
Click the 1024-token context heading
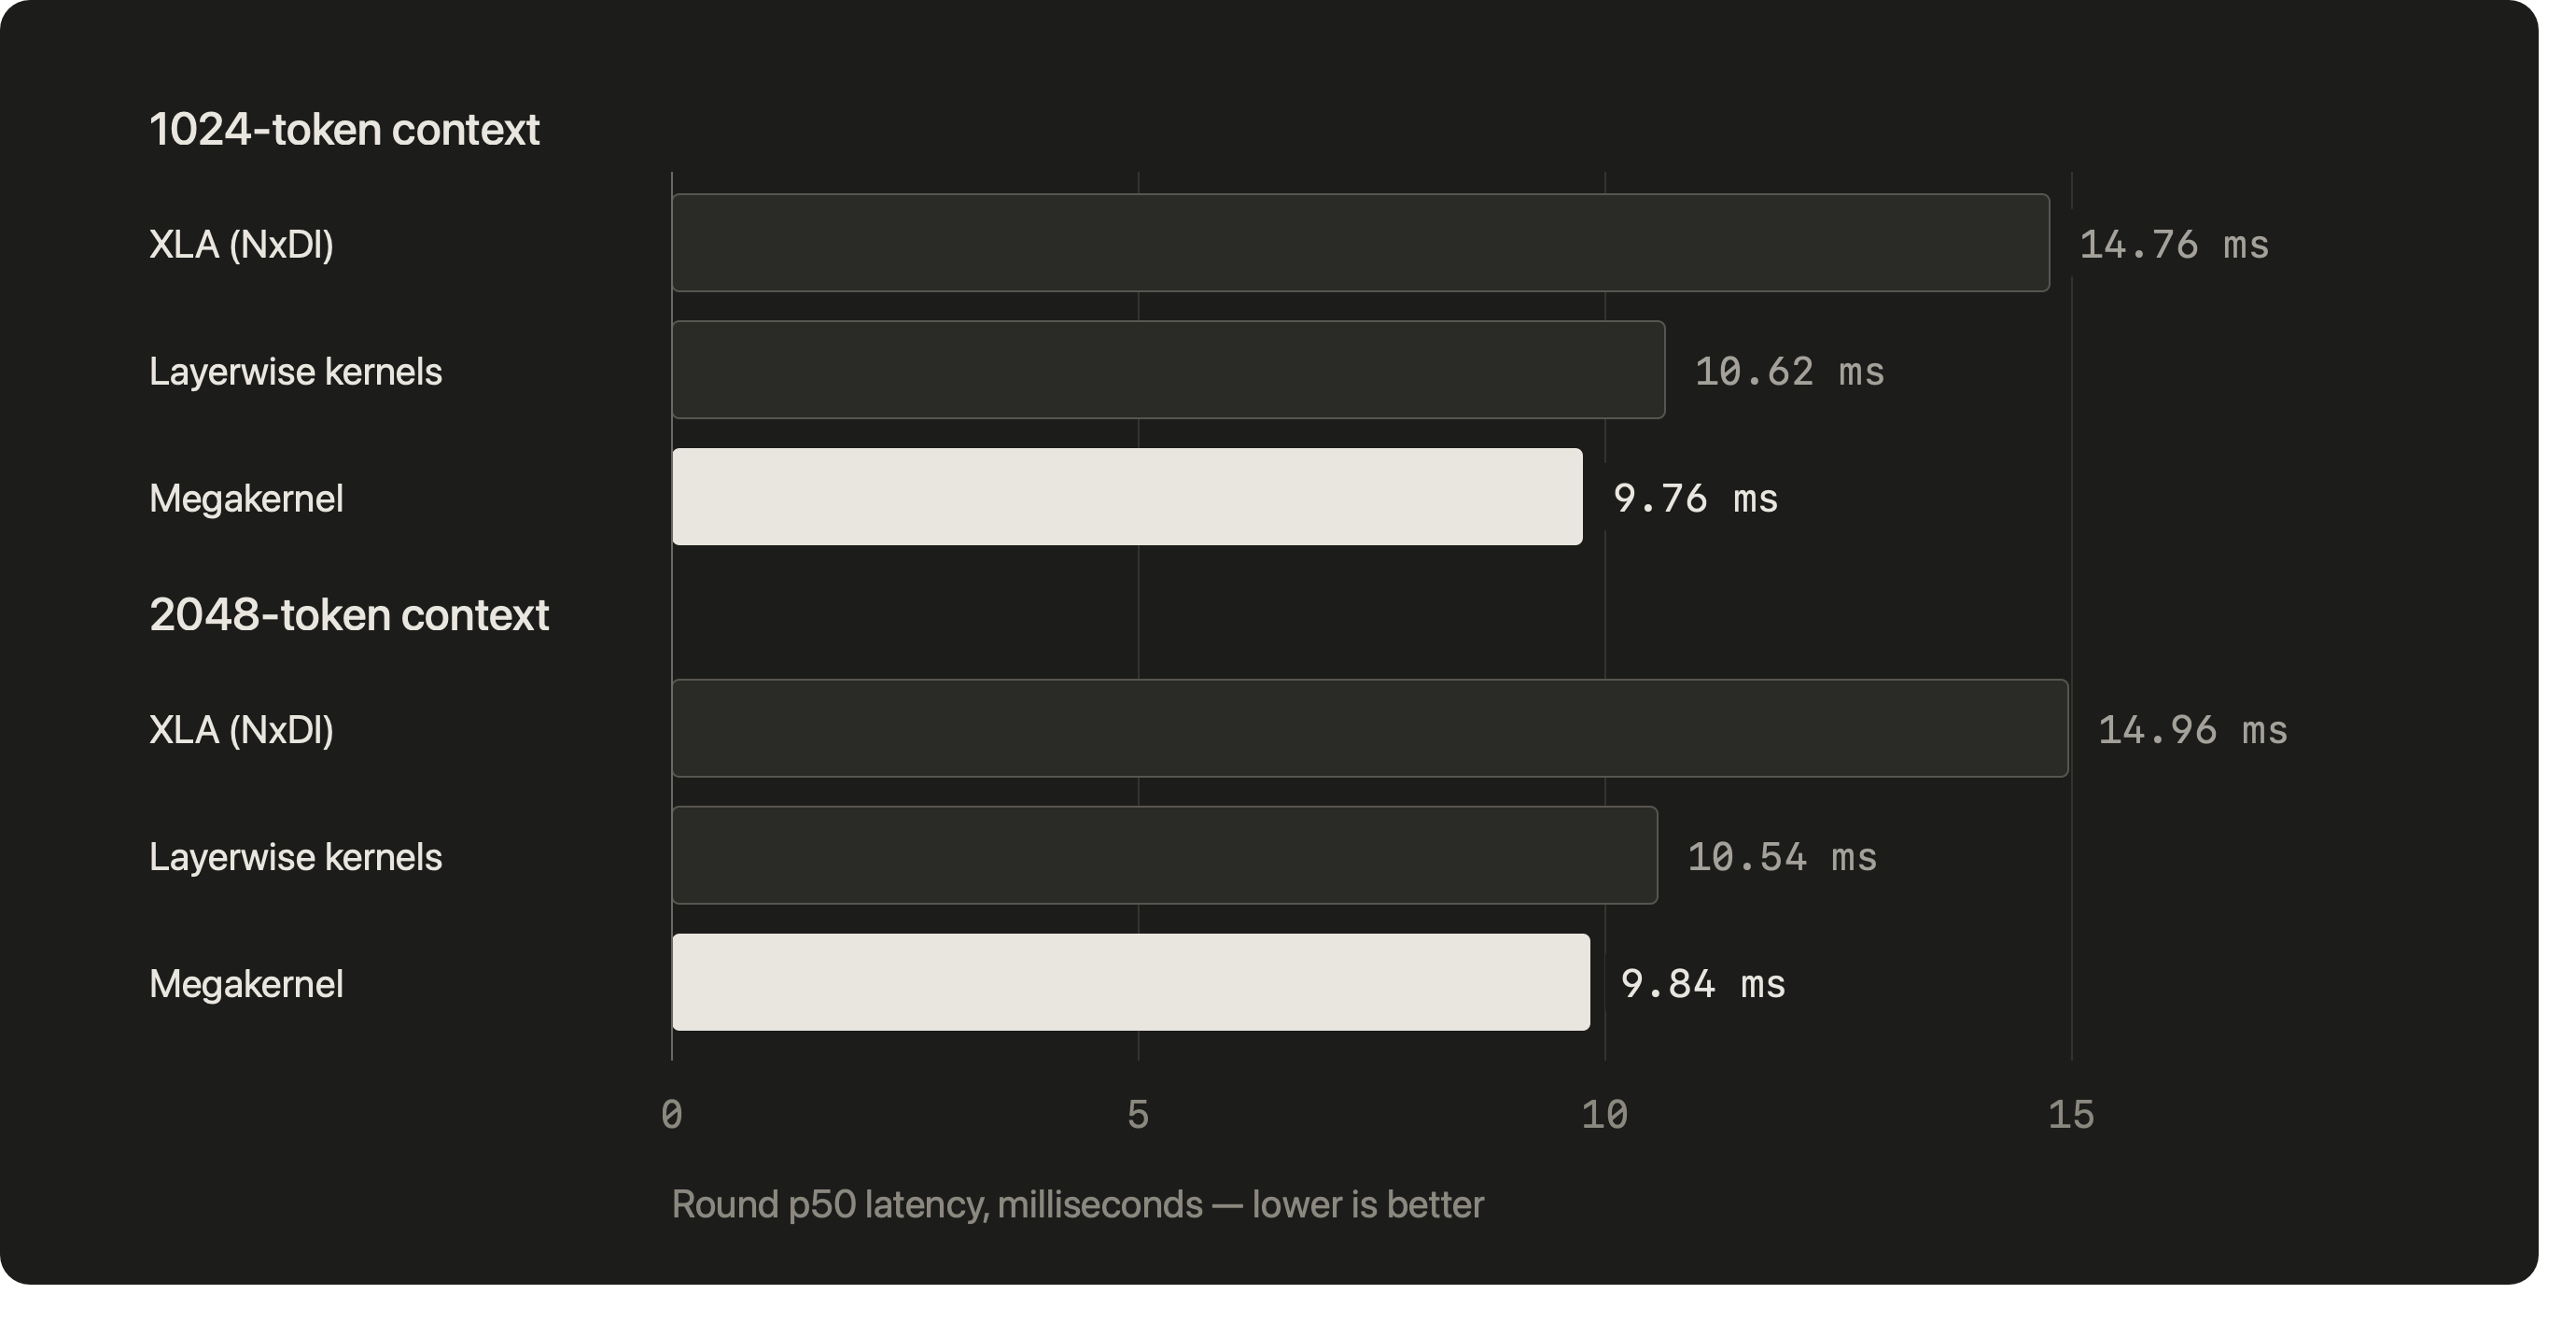click(344, 130)
